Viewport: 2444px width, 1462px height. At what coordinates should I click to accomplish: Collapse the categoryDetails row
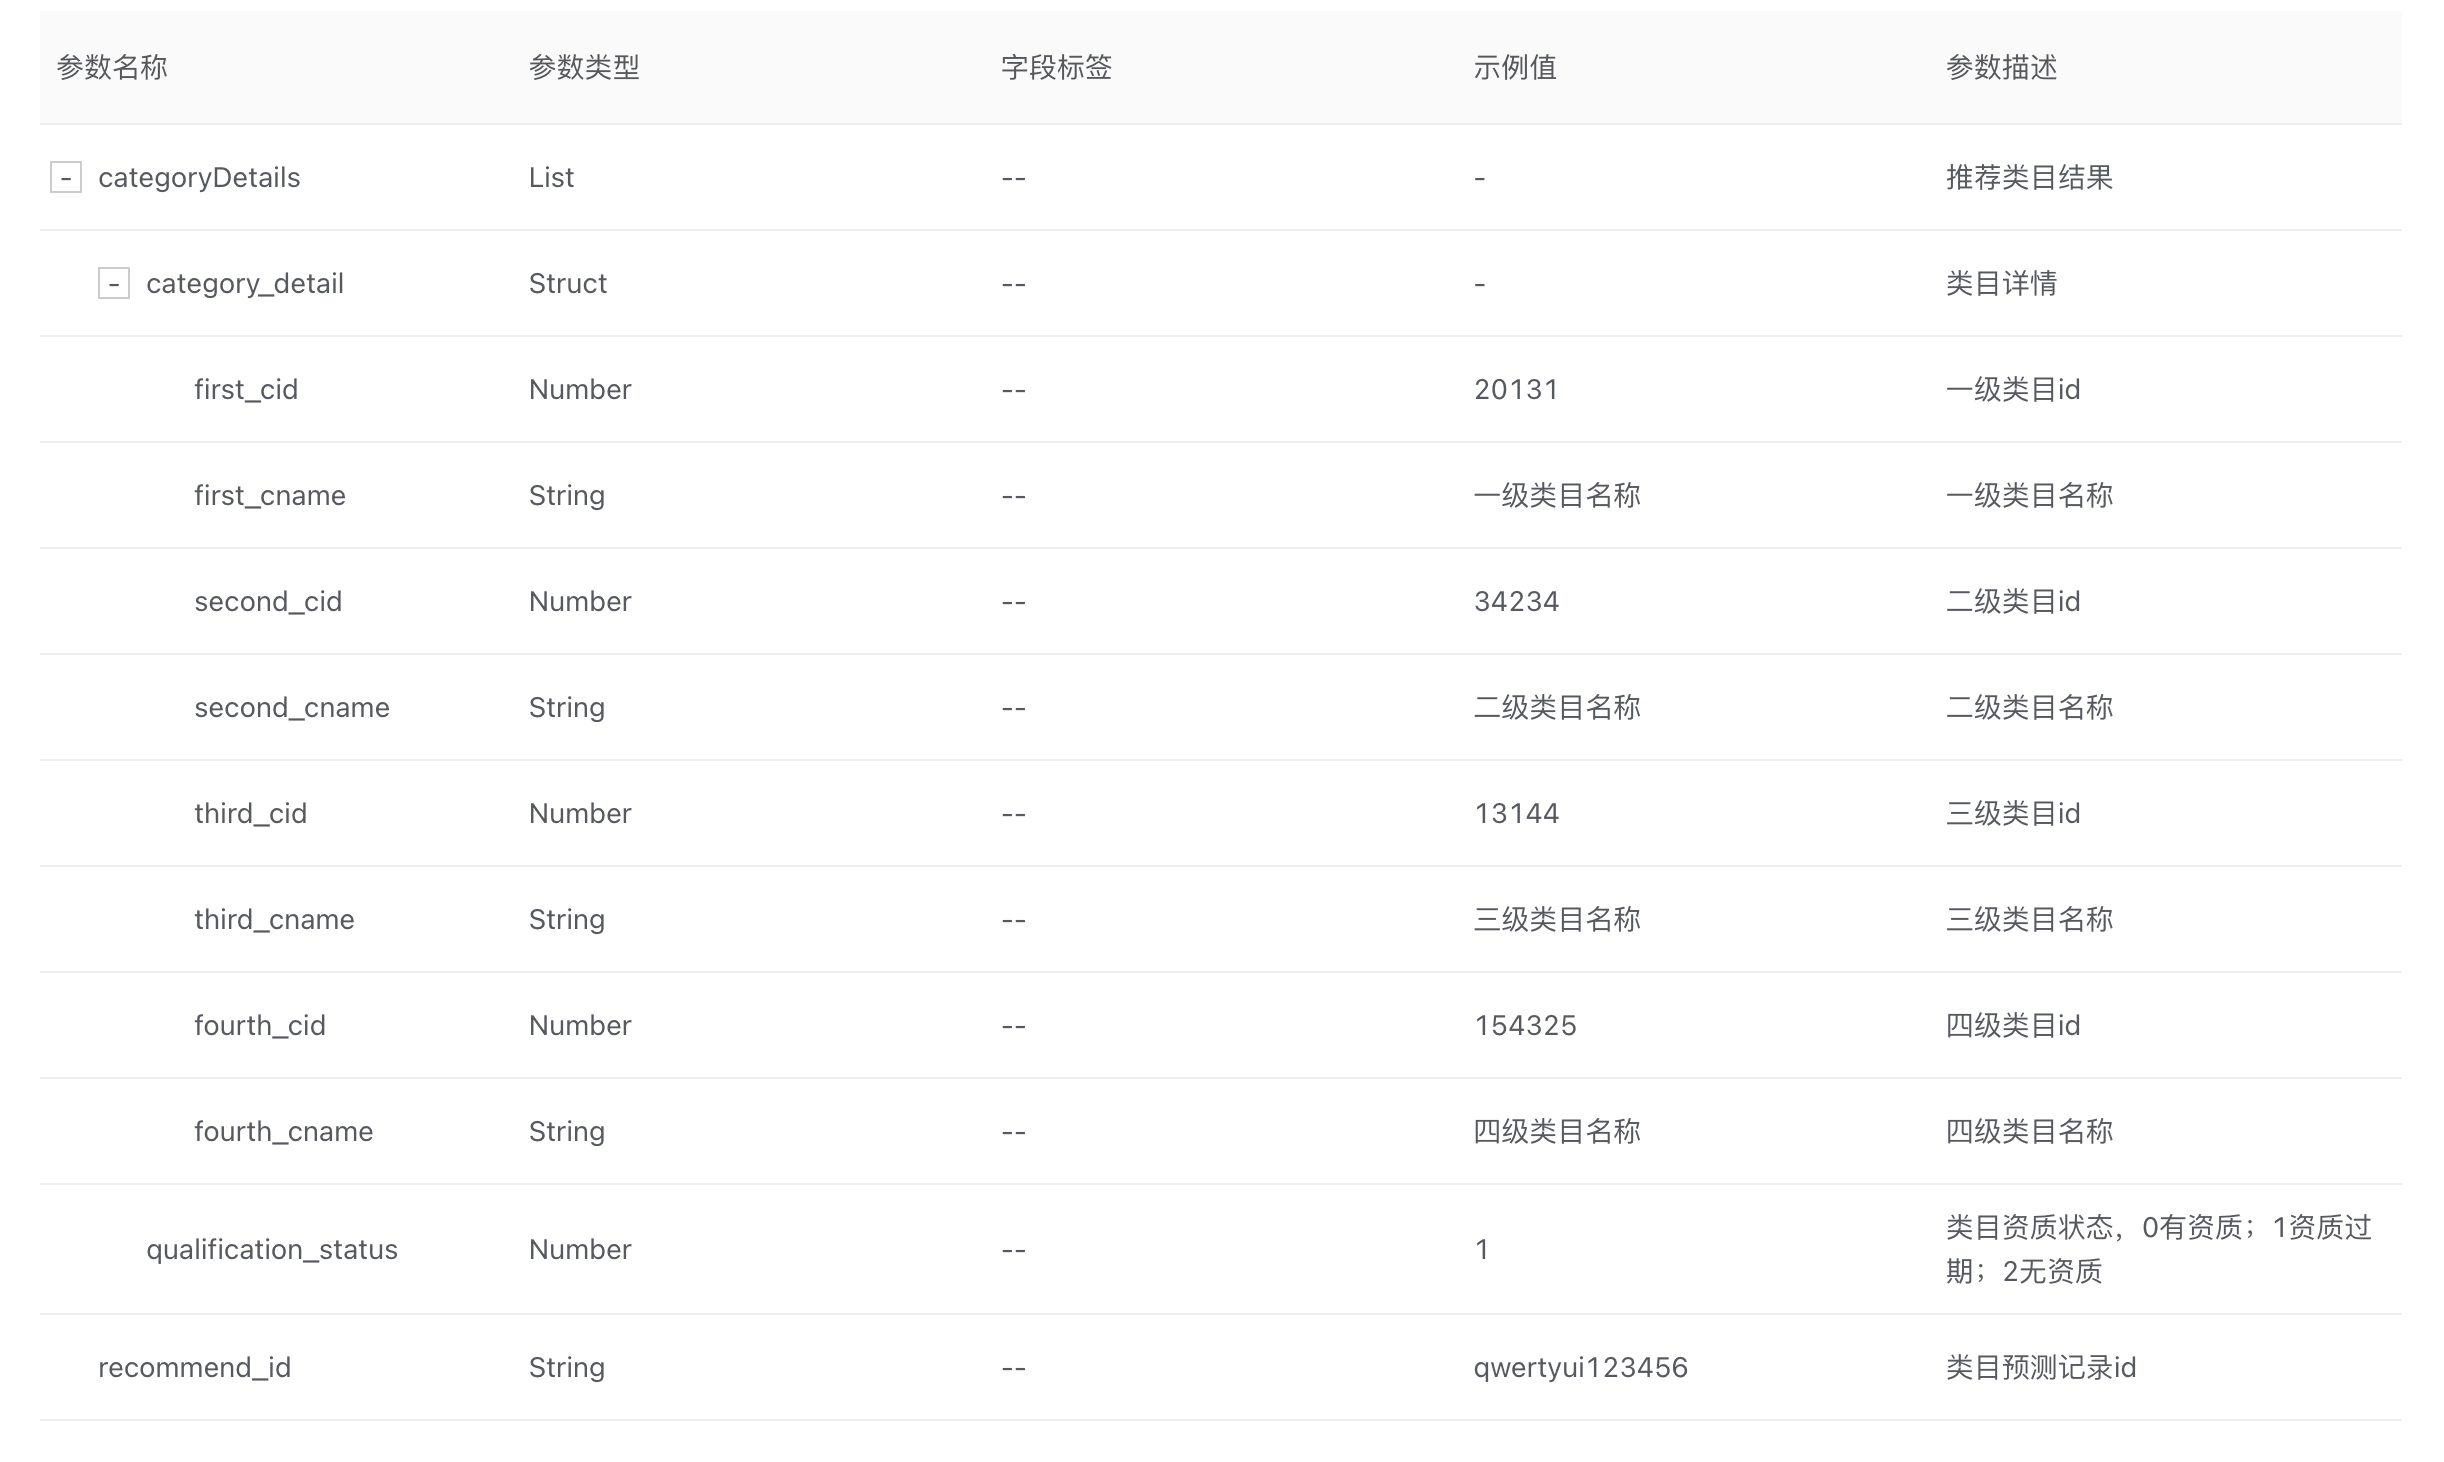[x=66, y=178]
